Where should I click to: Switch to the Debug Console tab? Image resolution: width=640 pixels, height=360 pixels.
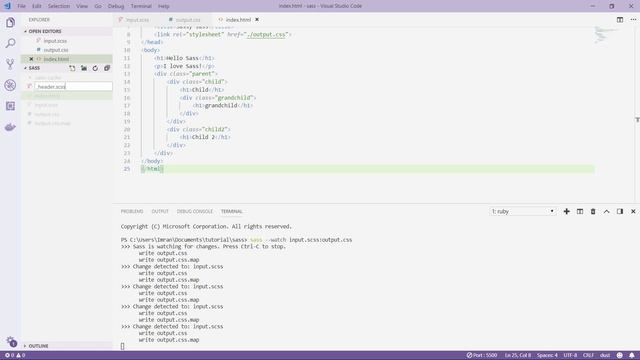pyautogui.click(x=195, y=211)
